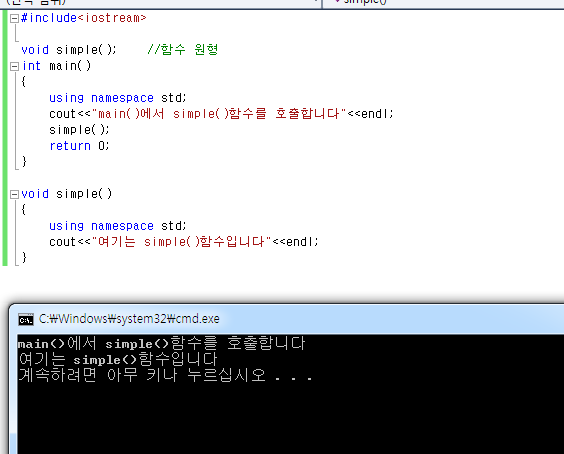Viewport: 564px width, 454px height.
Task: Collapse the int main() function block
Action: (14, 66)
